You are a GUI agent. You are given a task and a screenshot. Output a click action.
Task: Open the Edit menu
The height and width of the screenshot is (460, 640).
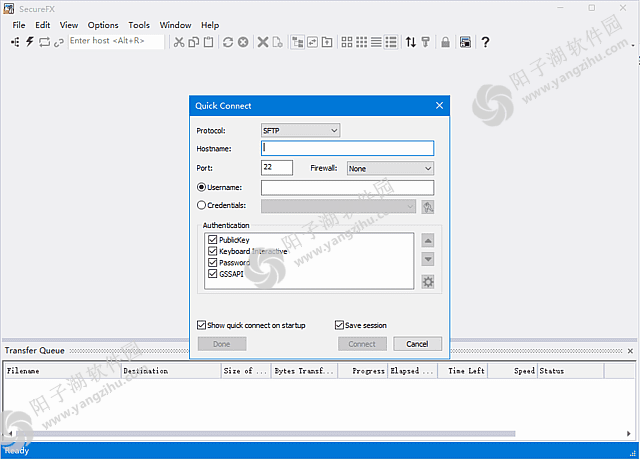pos(42,25)
